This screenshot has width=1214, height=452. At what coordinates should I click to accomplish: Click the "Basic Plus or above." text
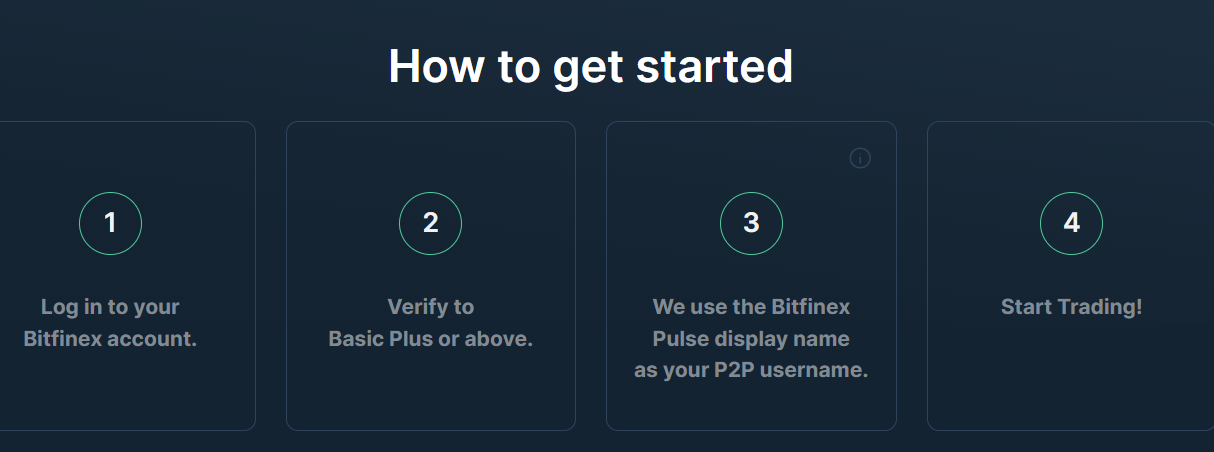430,339
